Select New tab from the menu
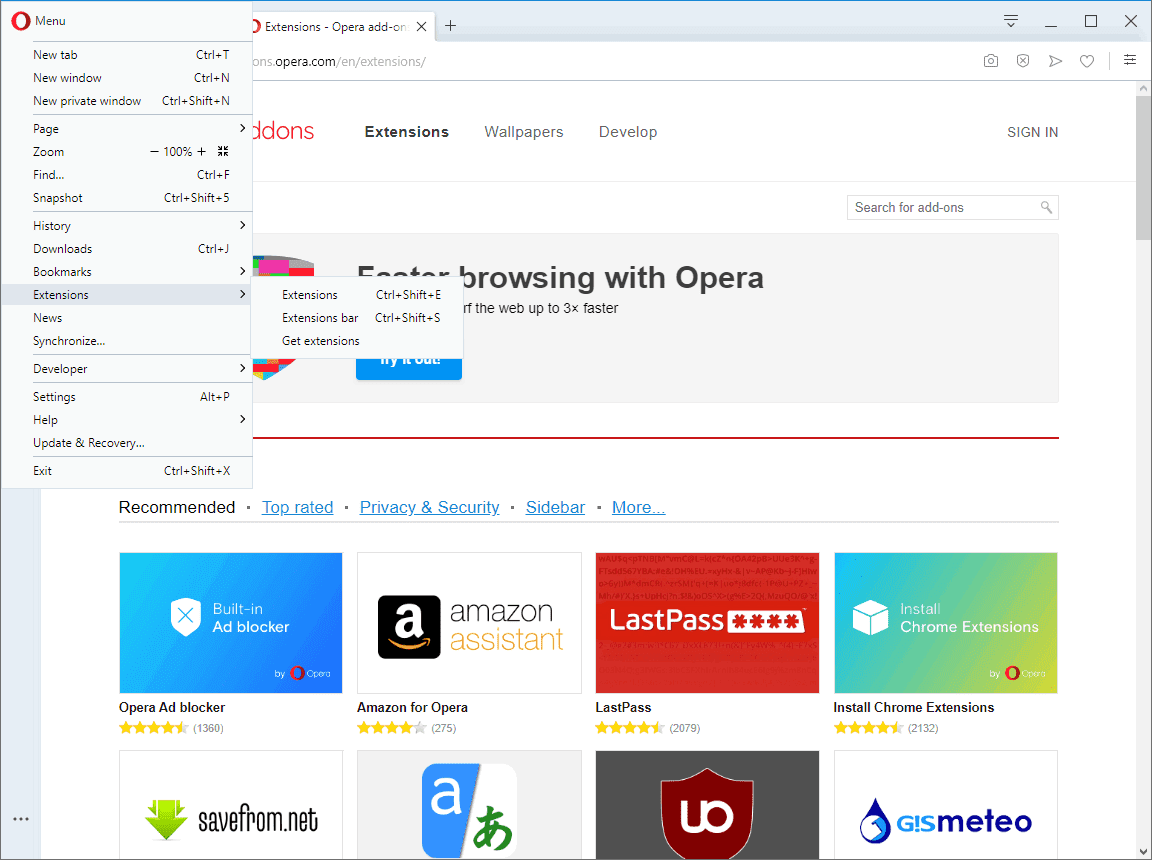Screen dimensions: 1152x860 127,55
